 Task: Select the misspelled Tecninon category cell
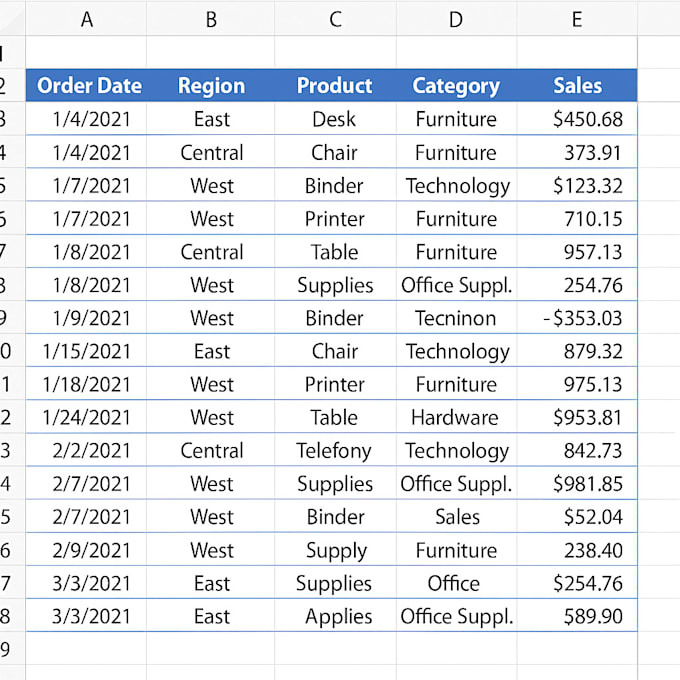click(456, 319)
